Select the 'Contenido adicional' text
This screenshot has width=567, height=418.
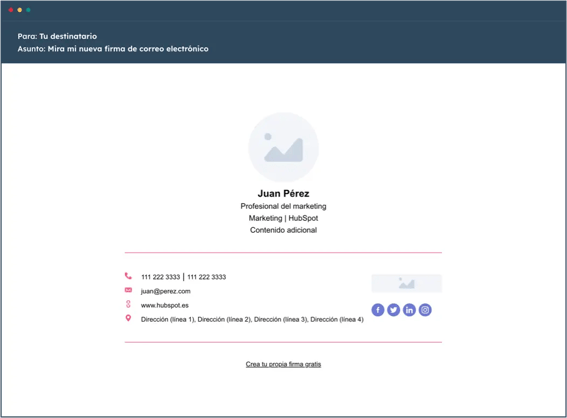coord(284,230)
